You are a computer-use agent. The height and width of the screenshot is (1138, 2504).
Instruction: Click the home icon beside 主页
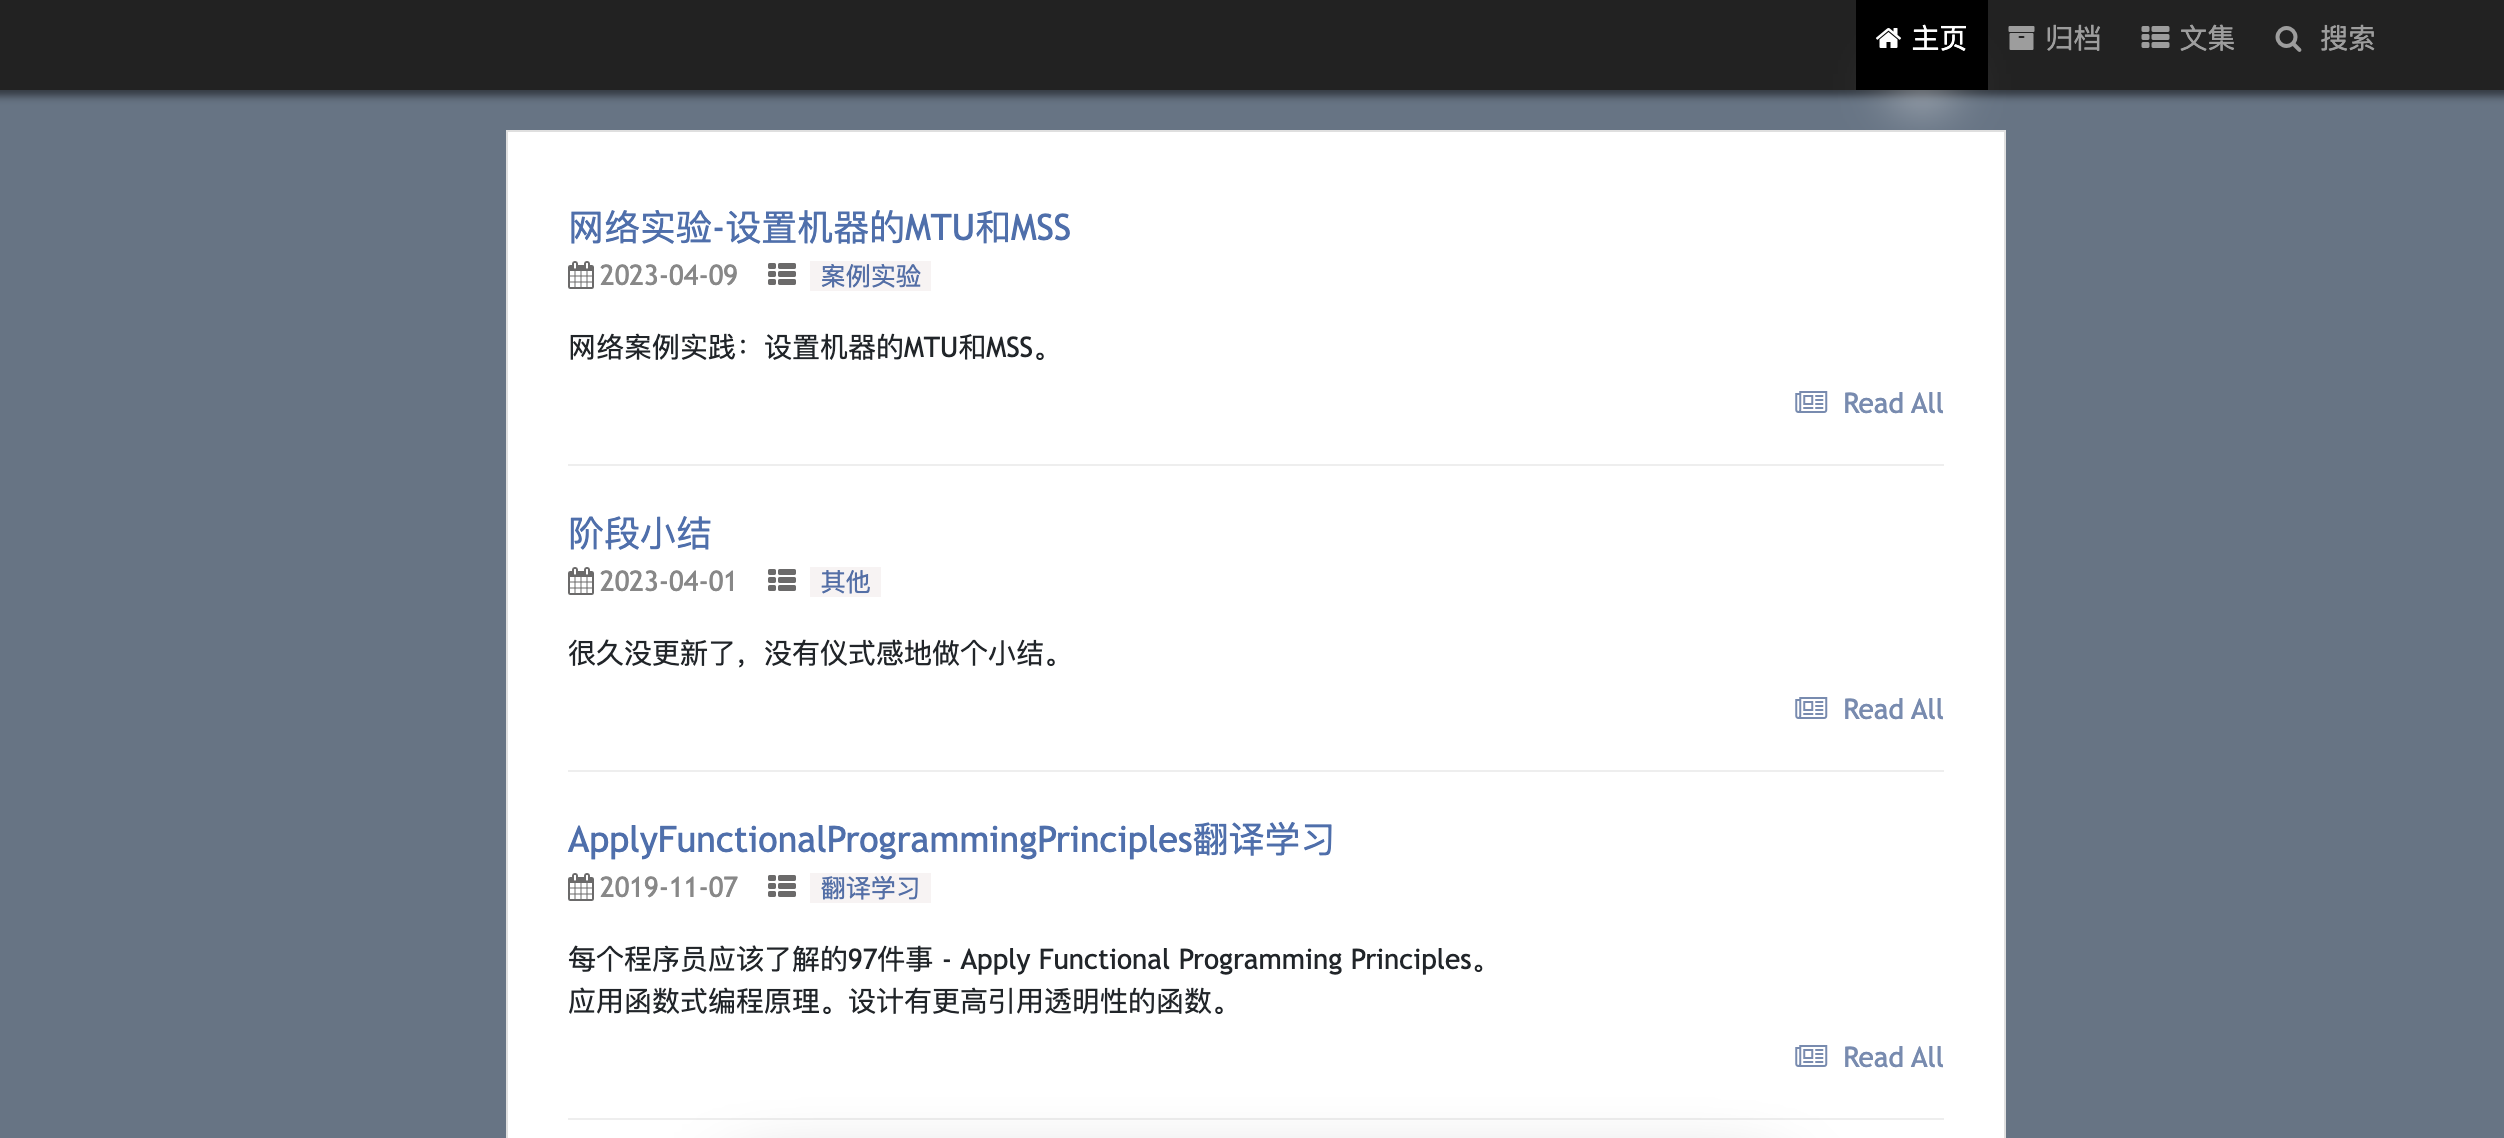pos(1888,39)
